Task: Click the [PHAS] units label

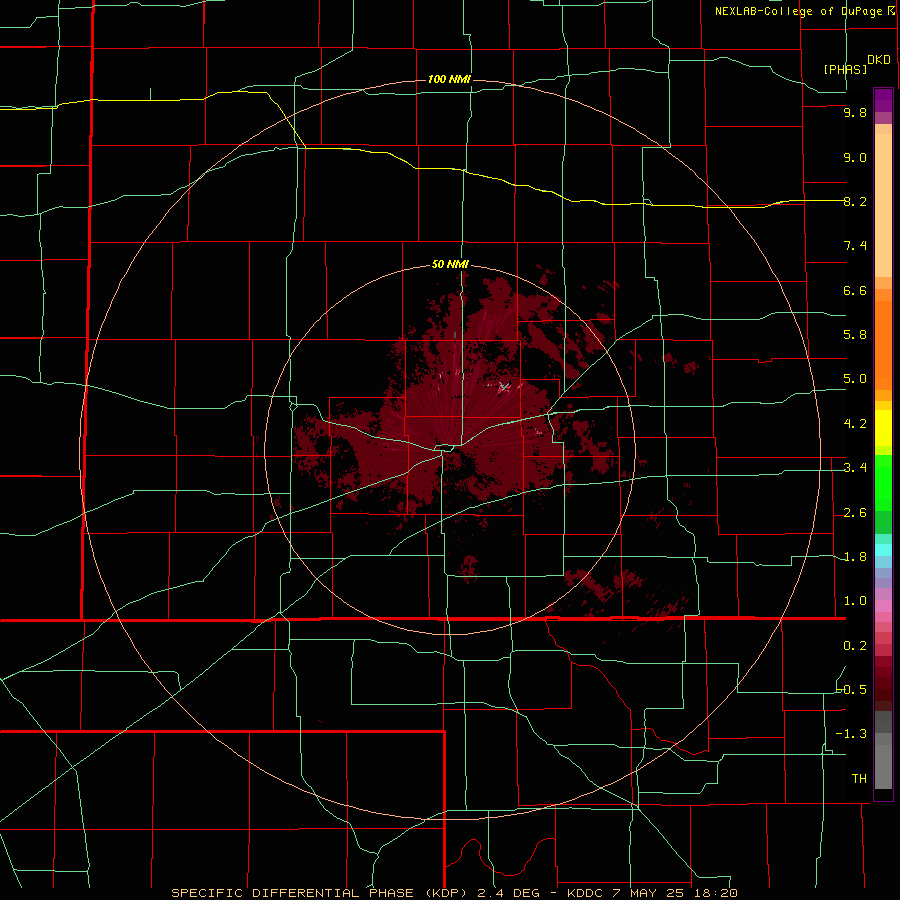Action: pyautogui.click(x=845, y=69)
